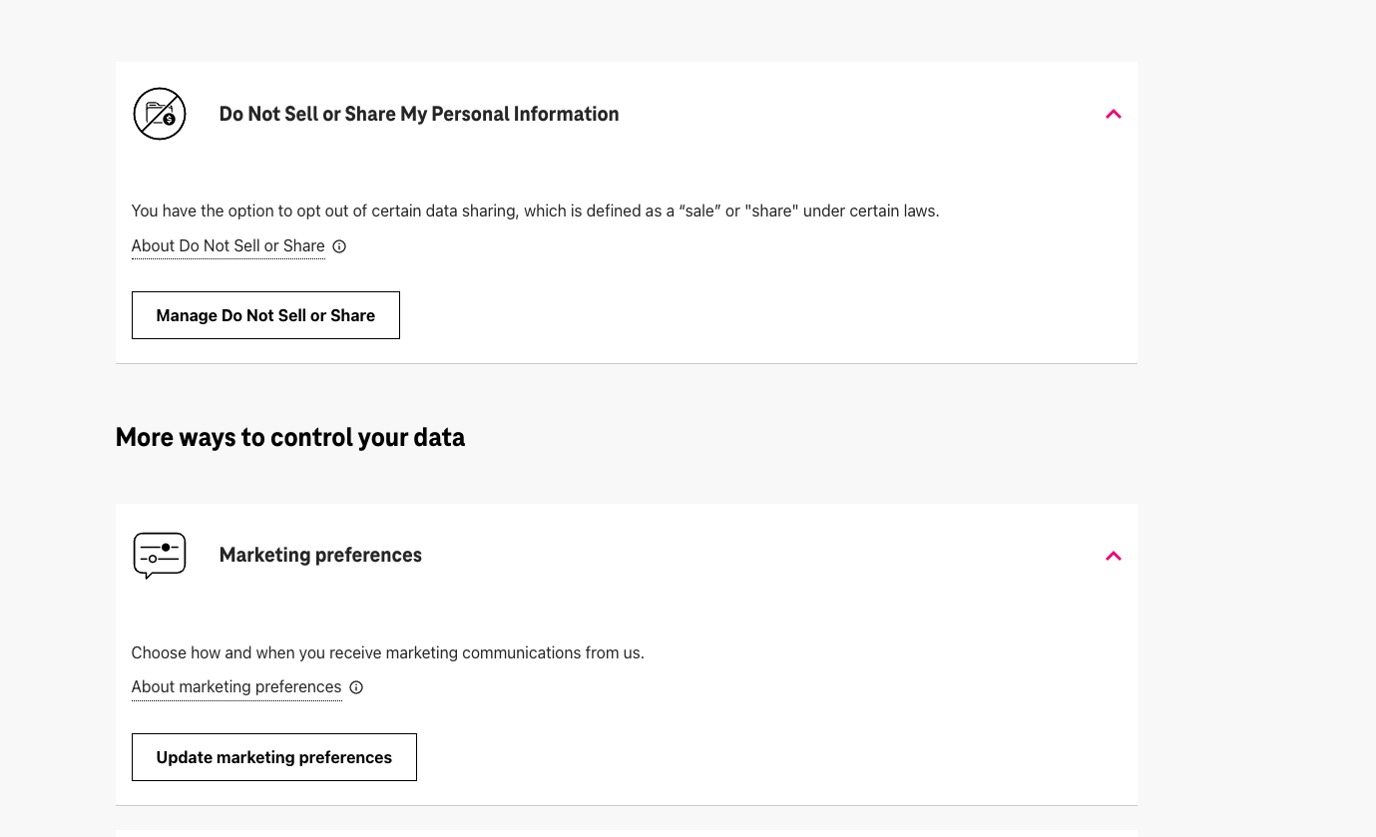1376x837 pixels.
Task: Click the quoted word "sale" in the description
Action: [x=698, y=211]
